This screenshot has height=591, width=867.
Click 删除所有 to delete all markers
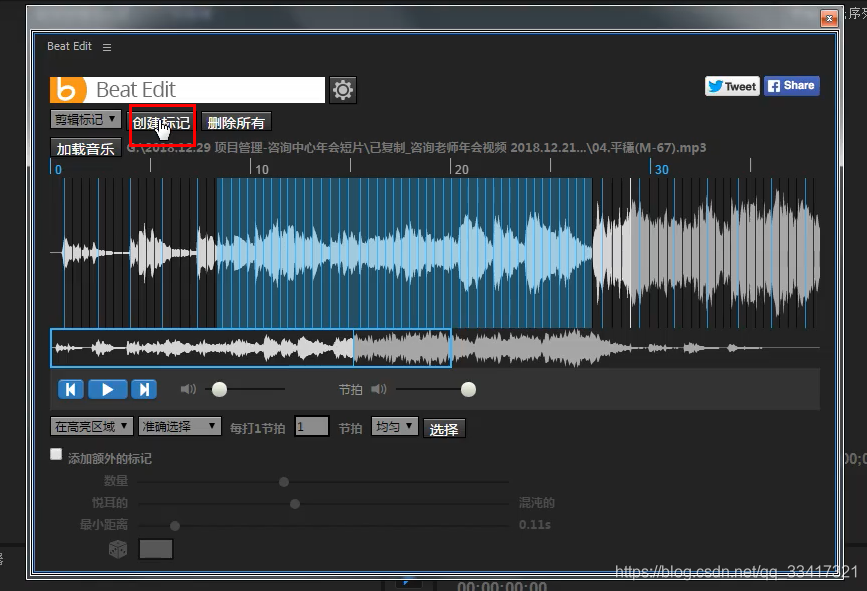coord(236,122)
